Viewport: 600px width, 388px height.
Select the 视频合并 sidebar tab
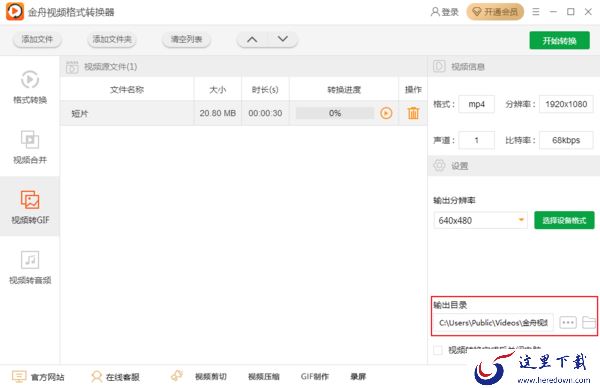(x=30, y=147)
